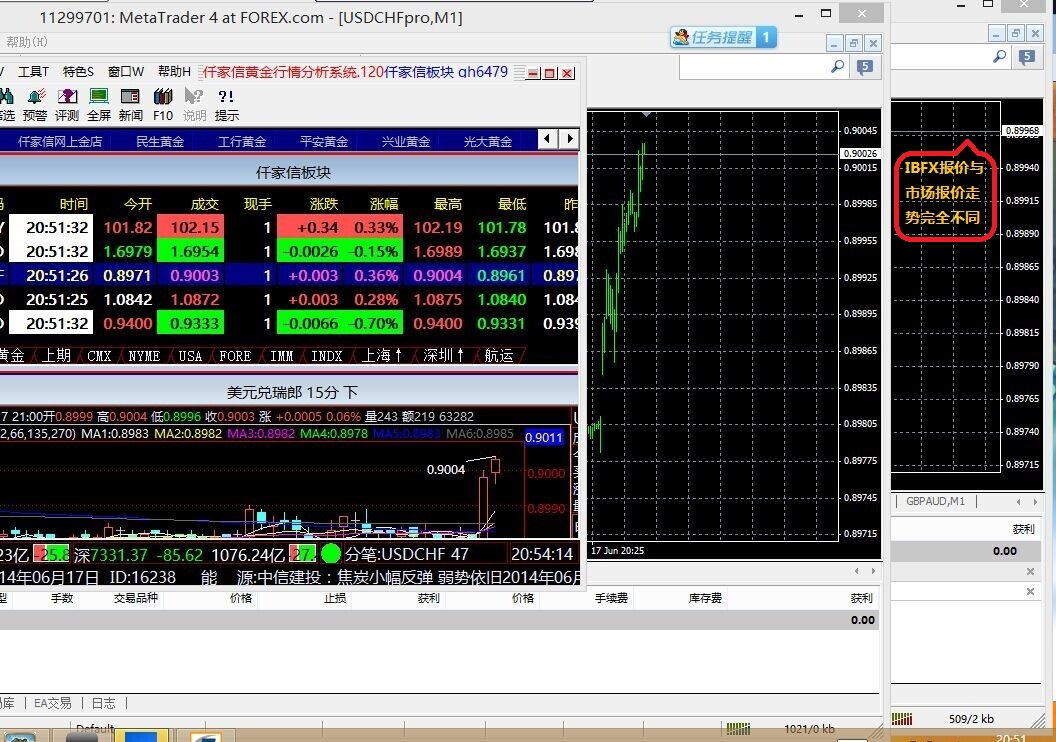Click the F10 books icon
The height and width of the screenshot is (742, 1056).
tap(163, 97)
